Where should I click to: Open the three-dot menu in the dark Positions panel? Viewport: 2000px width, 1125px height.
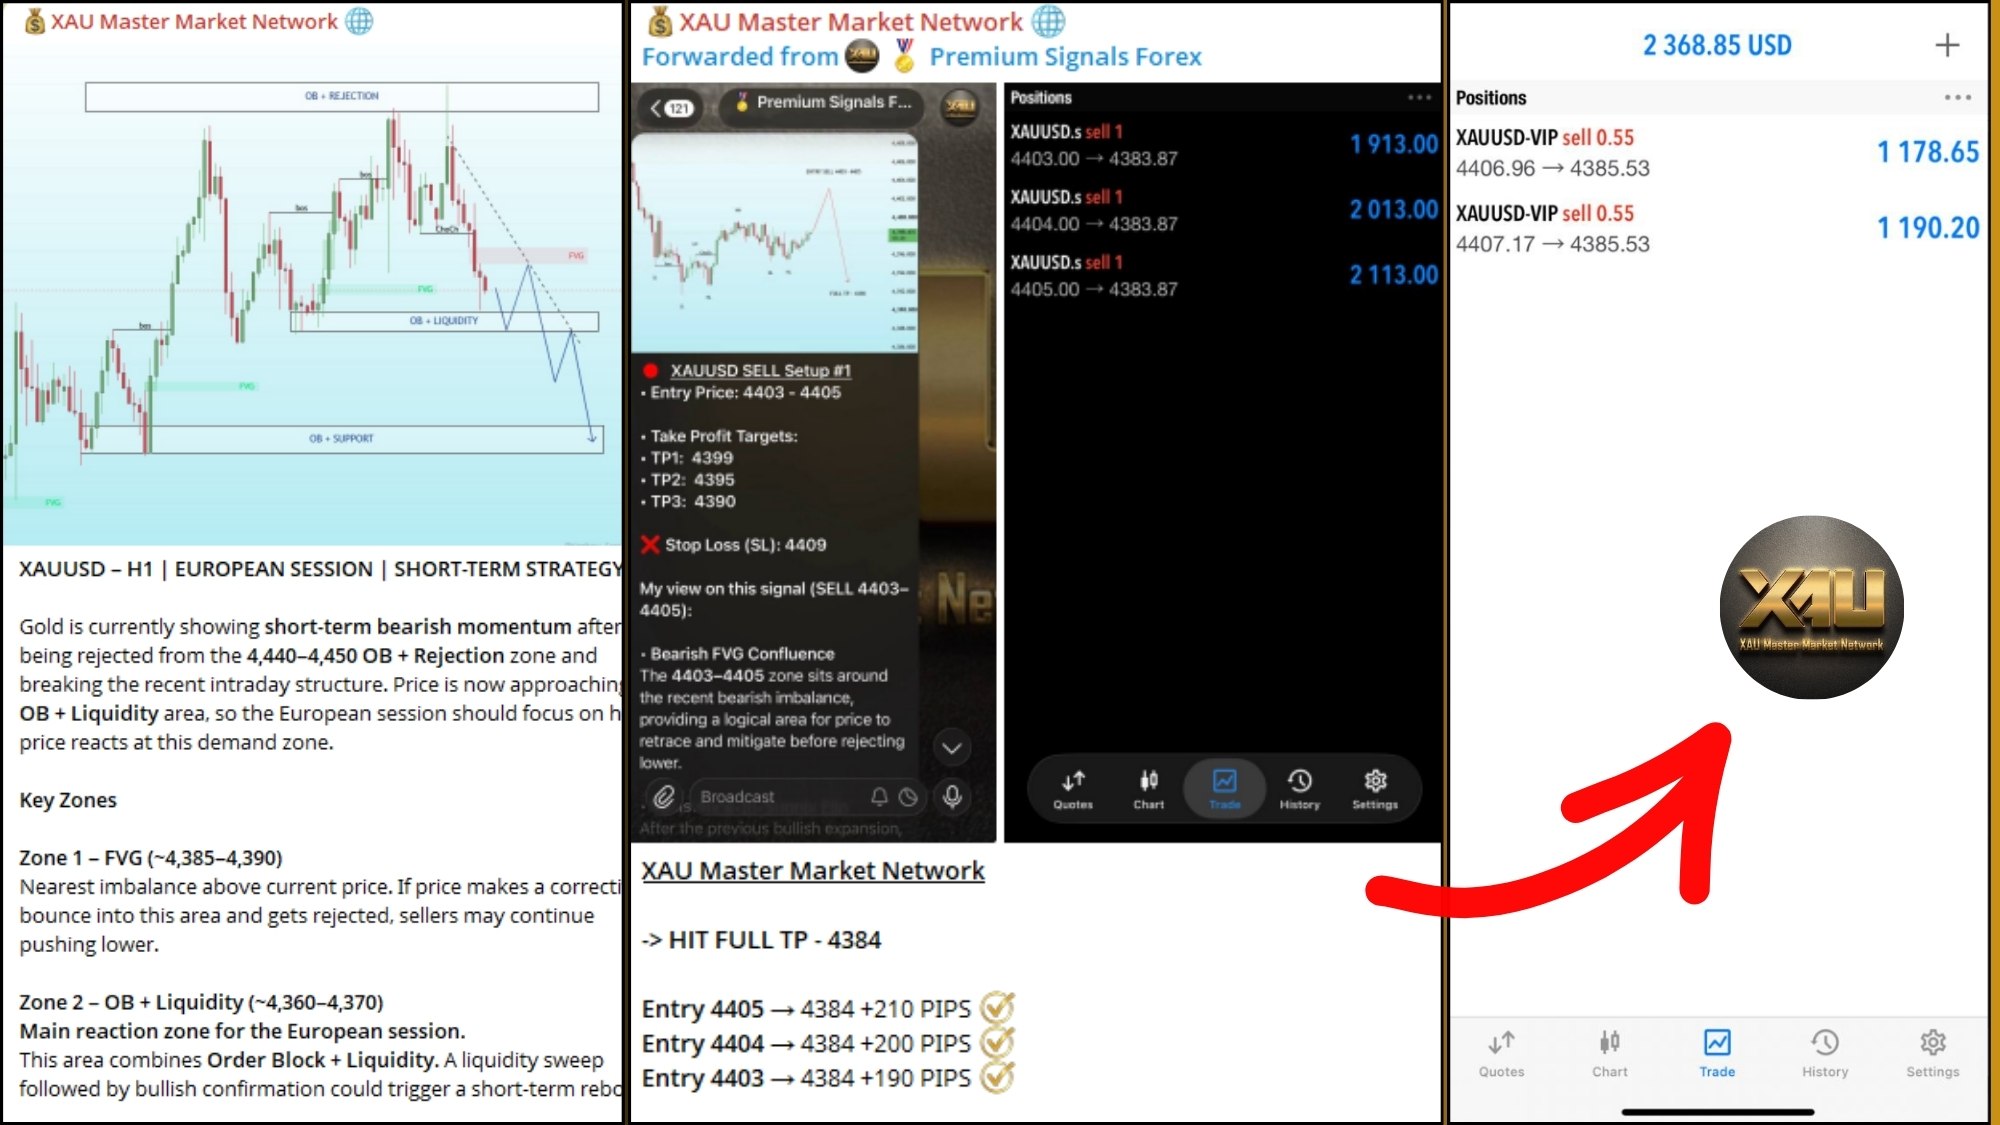tap(1419, 97)
